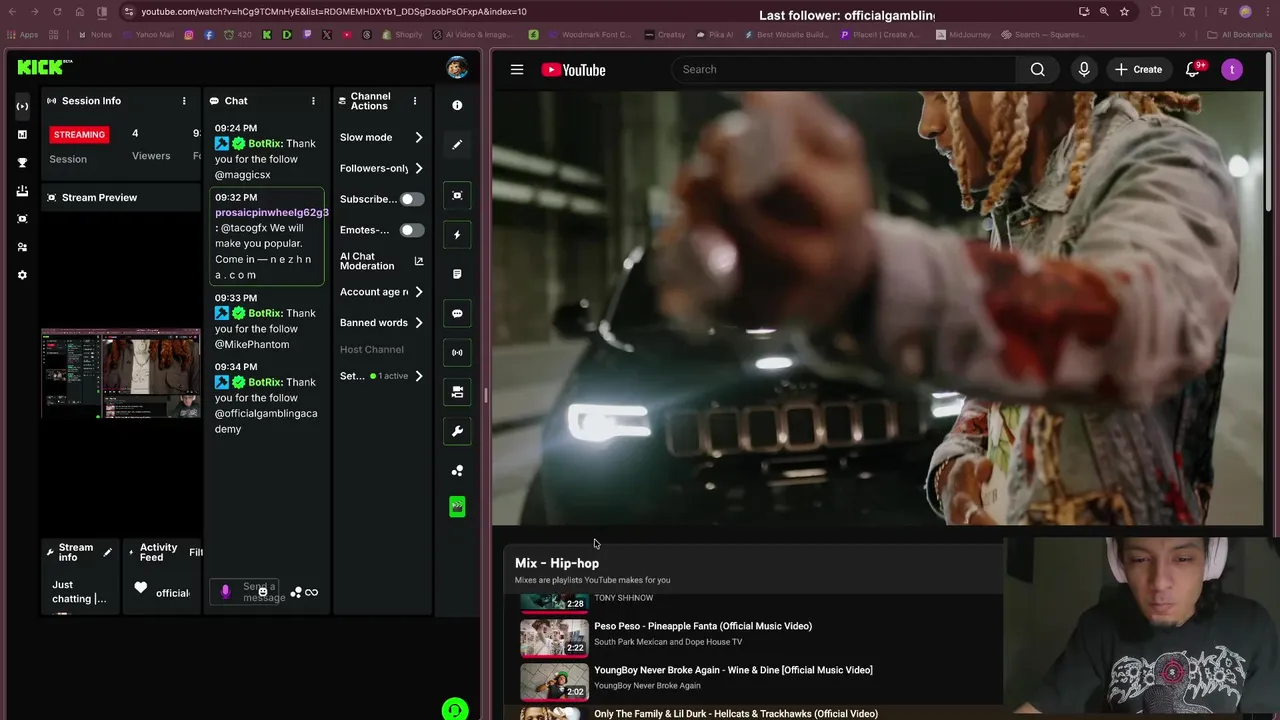Open the Kick profile avatar menu
This screenshot has width=1280, height=720.
457,68
